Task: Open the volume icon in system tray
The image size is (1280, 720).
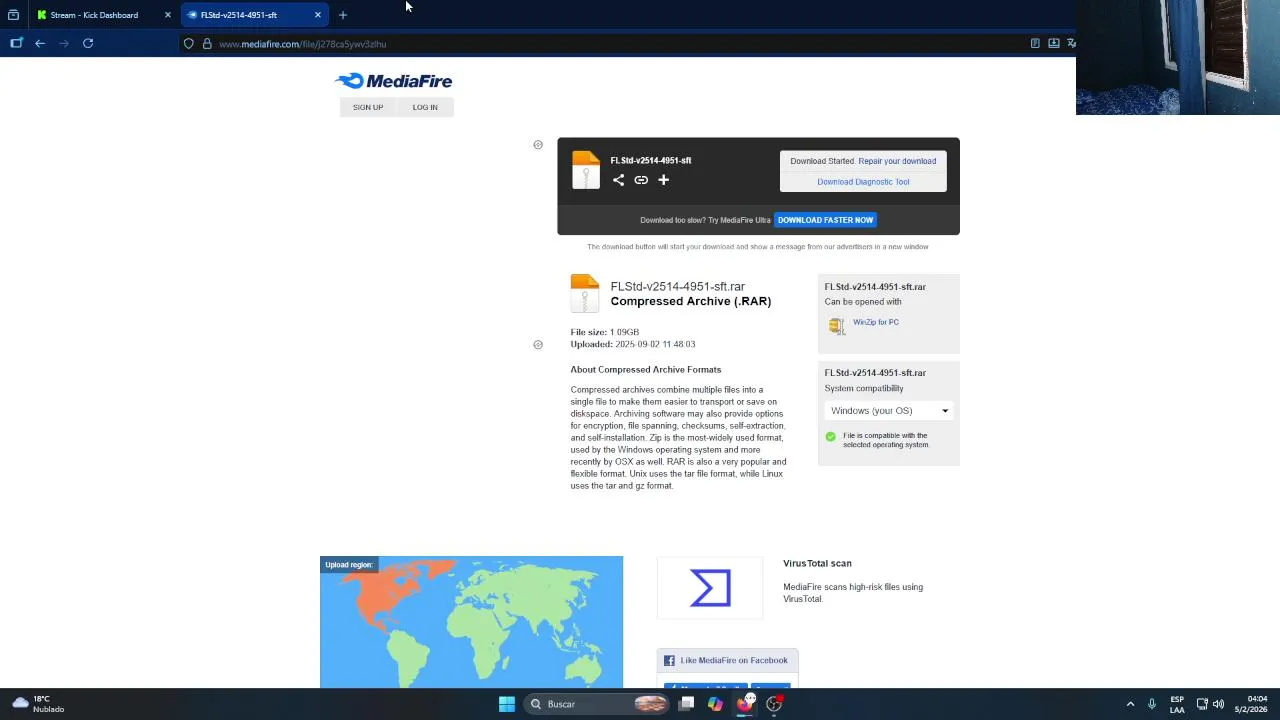Action: (1218, 704)
